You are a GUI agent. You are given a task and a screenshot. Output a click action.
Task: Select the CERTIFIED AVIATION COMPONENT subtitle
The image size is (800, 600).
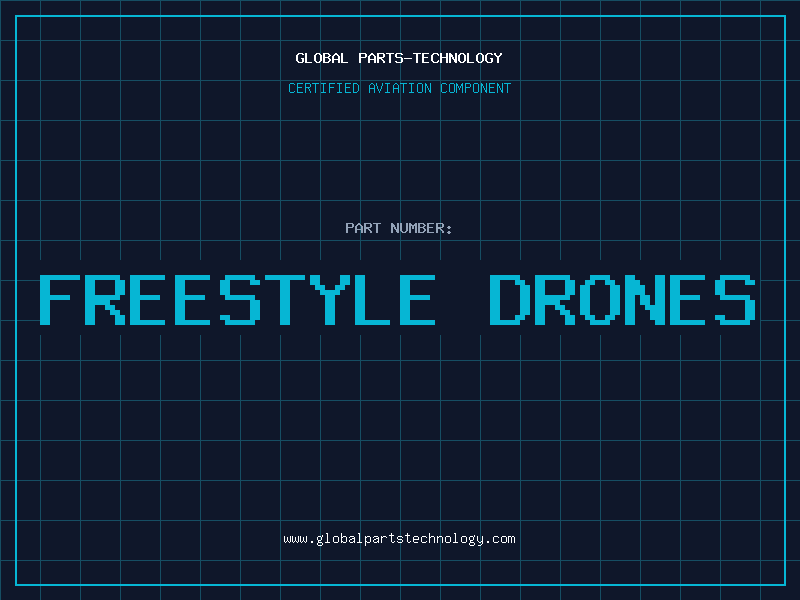tap(399, 88)
